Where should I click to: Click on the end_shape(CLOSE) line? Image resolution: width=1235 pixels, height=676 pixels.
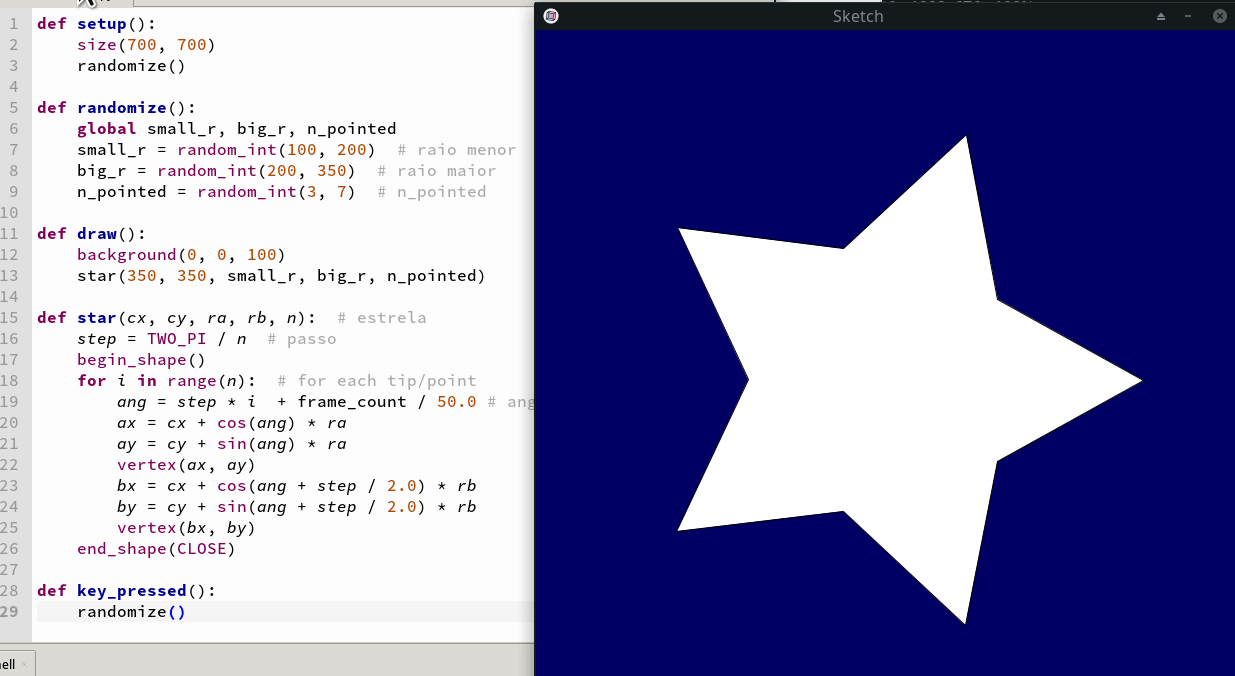click(155, 549)
